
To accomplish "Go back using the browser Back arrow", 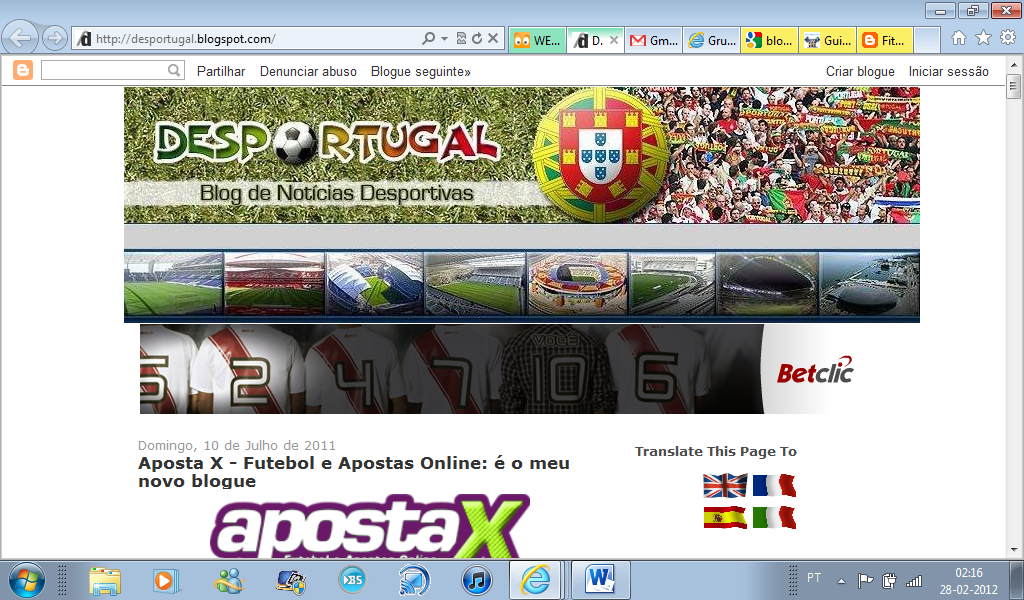I will click(20, 39).
